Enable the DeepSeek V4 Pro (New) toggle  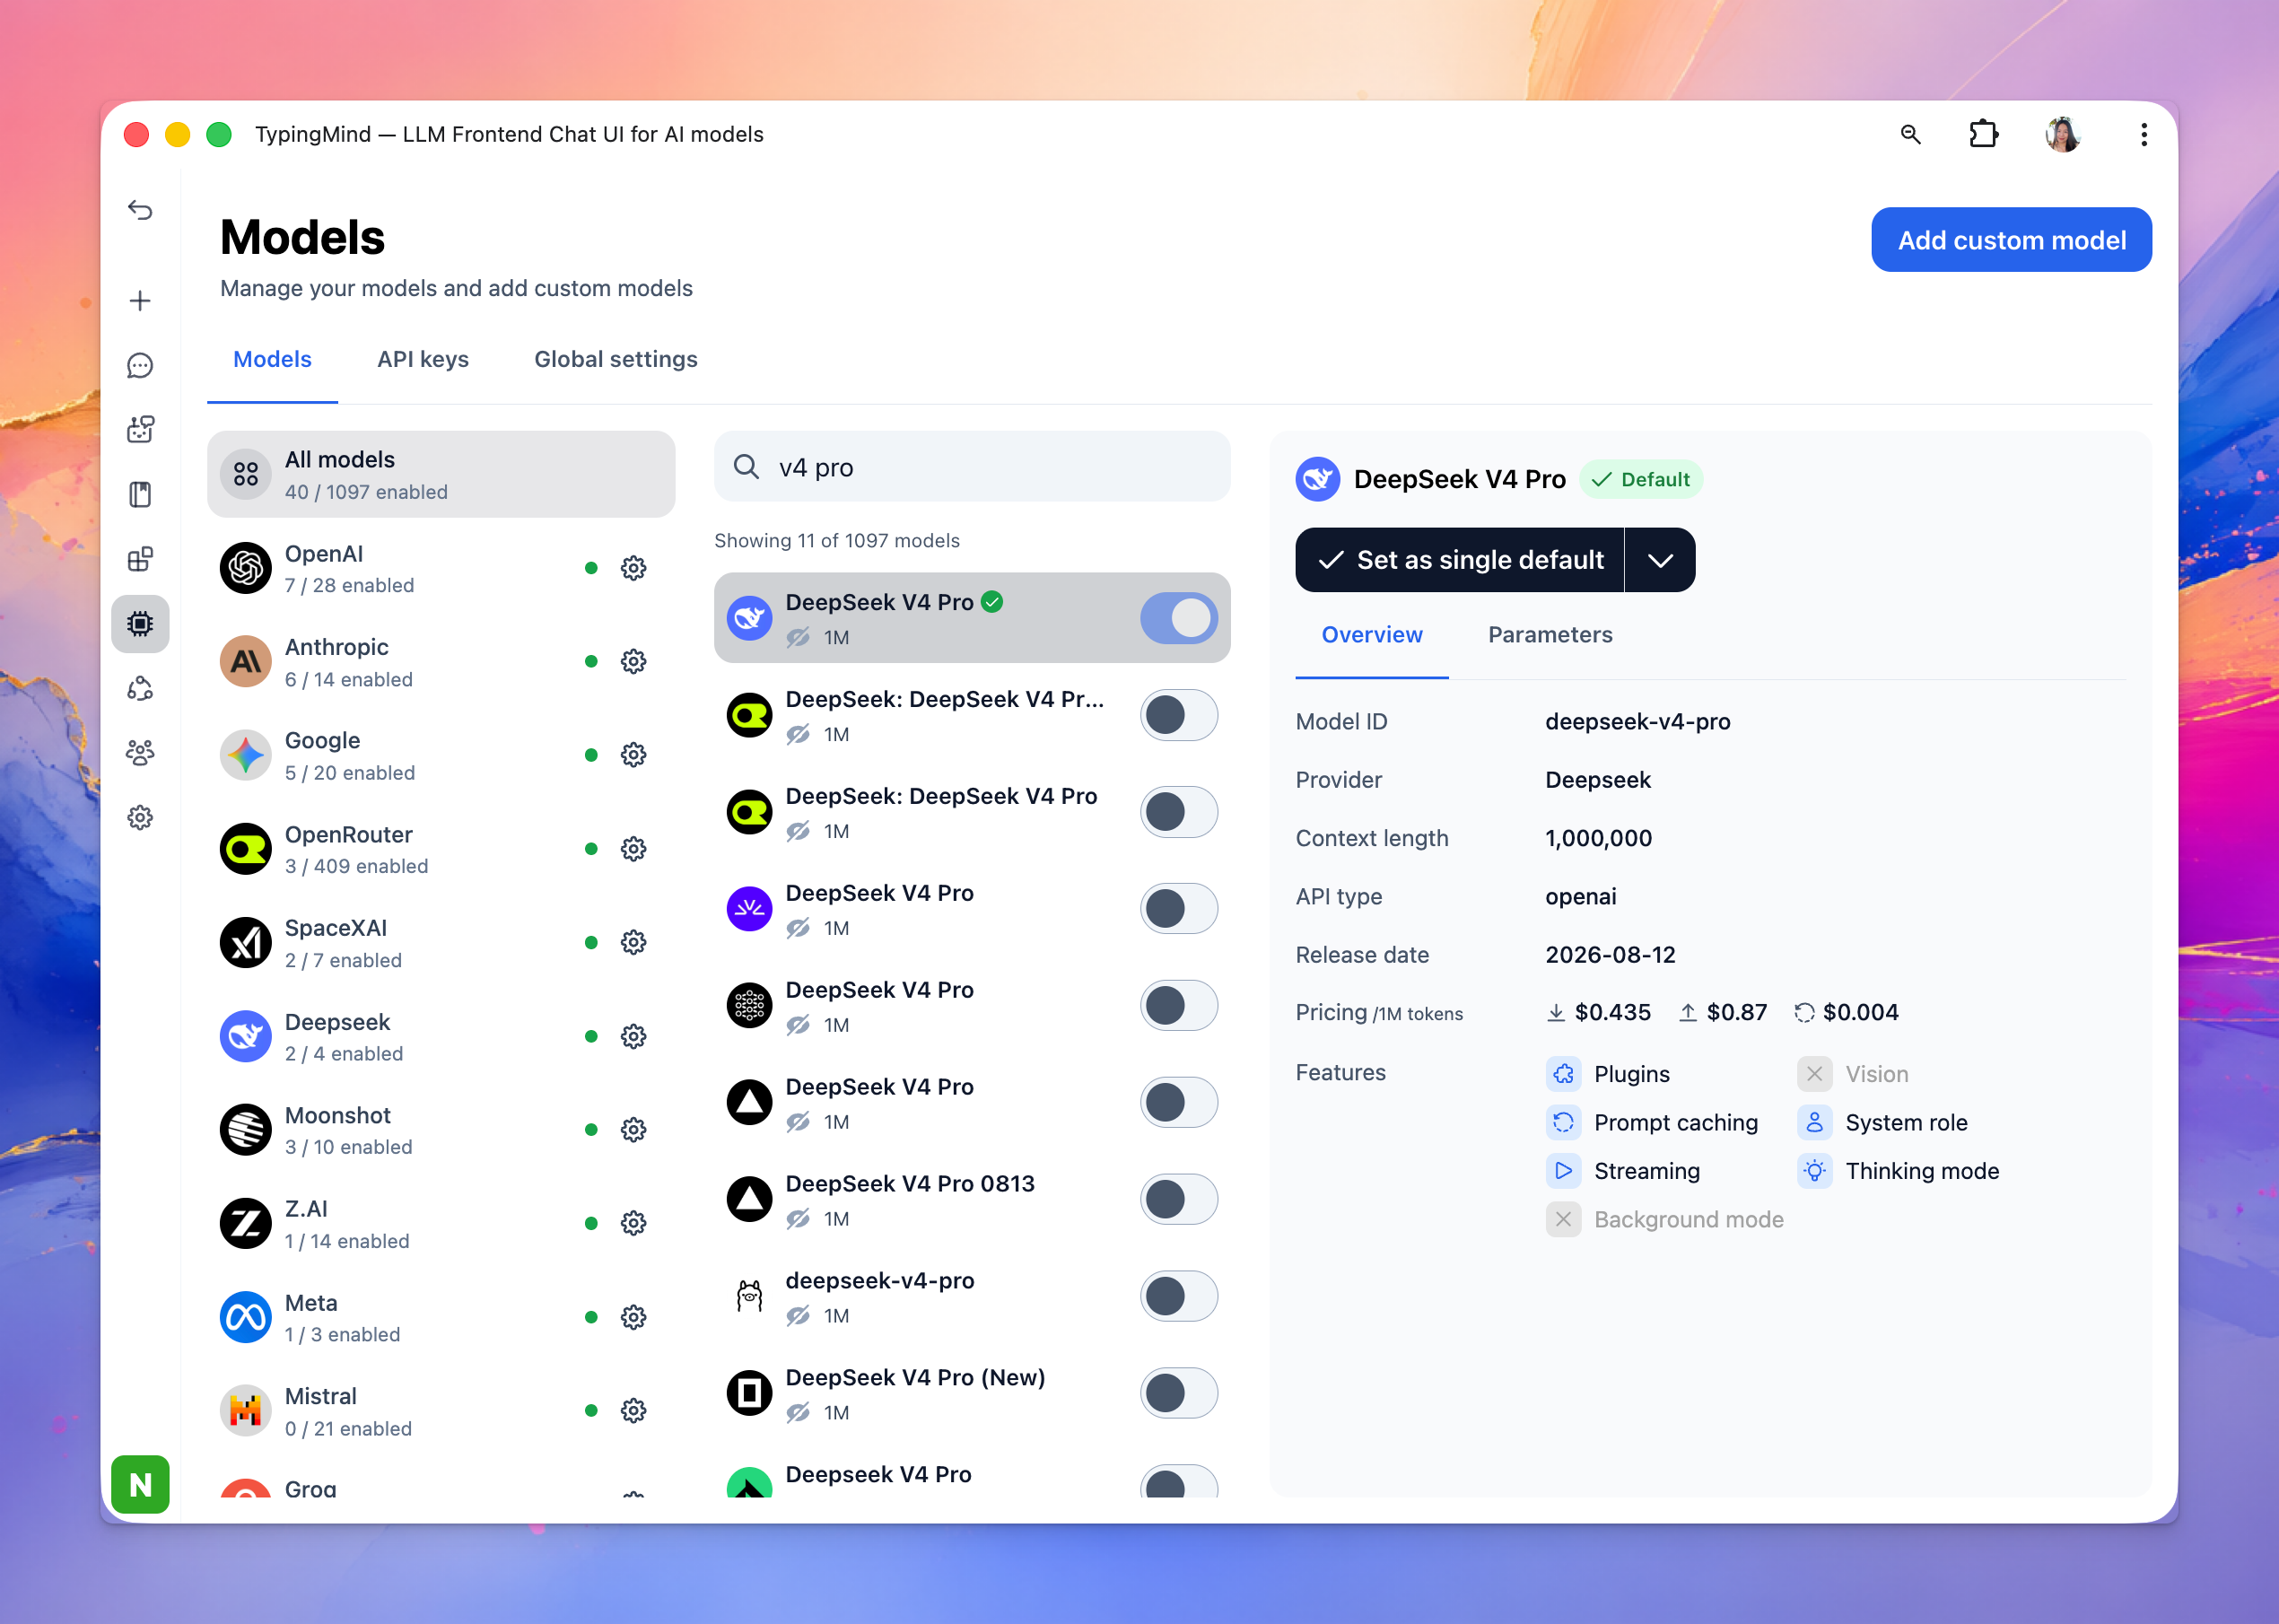coord(1179,1394)
